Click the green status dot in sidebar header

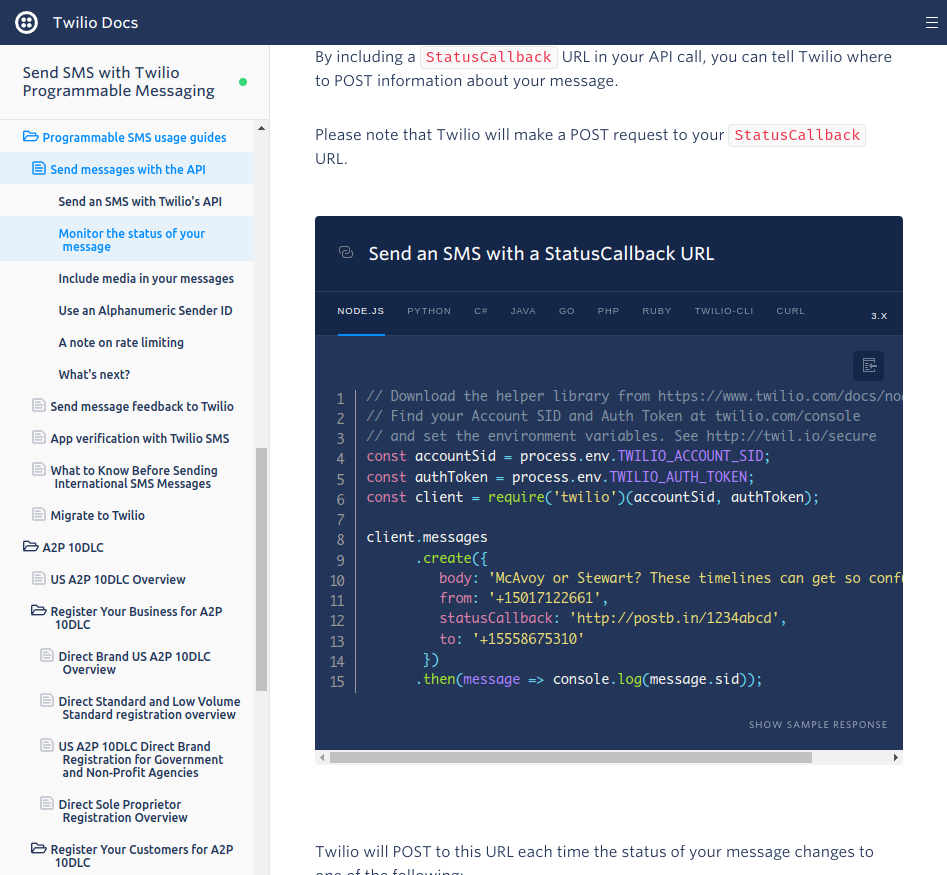243,82
